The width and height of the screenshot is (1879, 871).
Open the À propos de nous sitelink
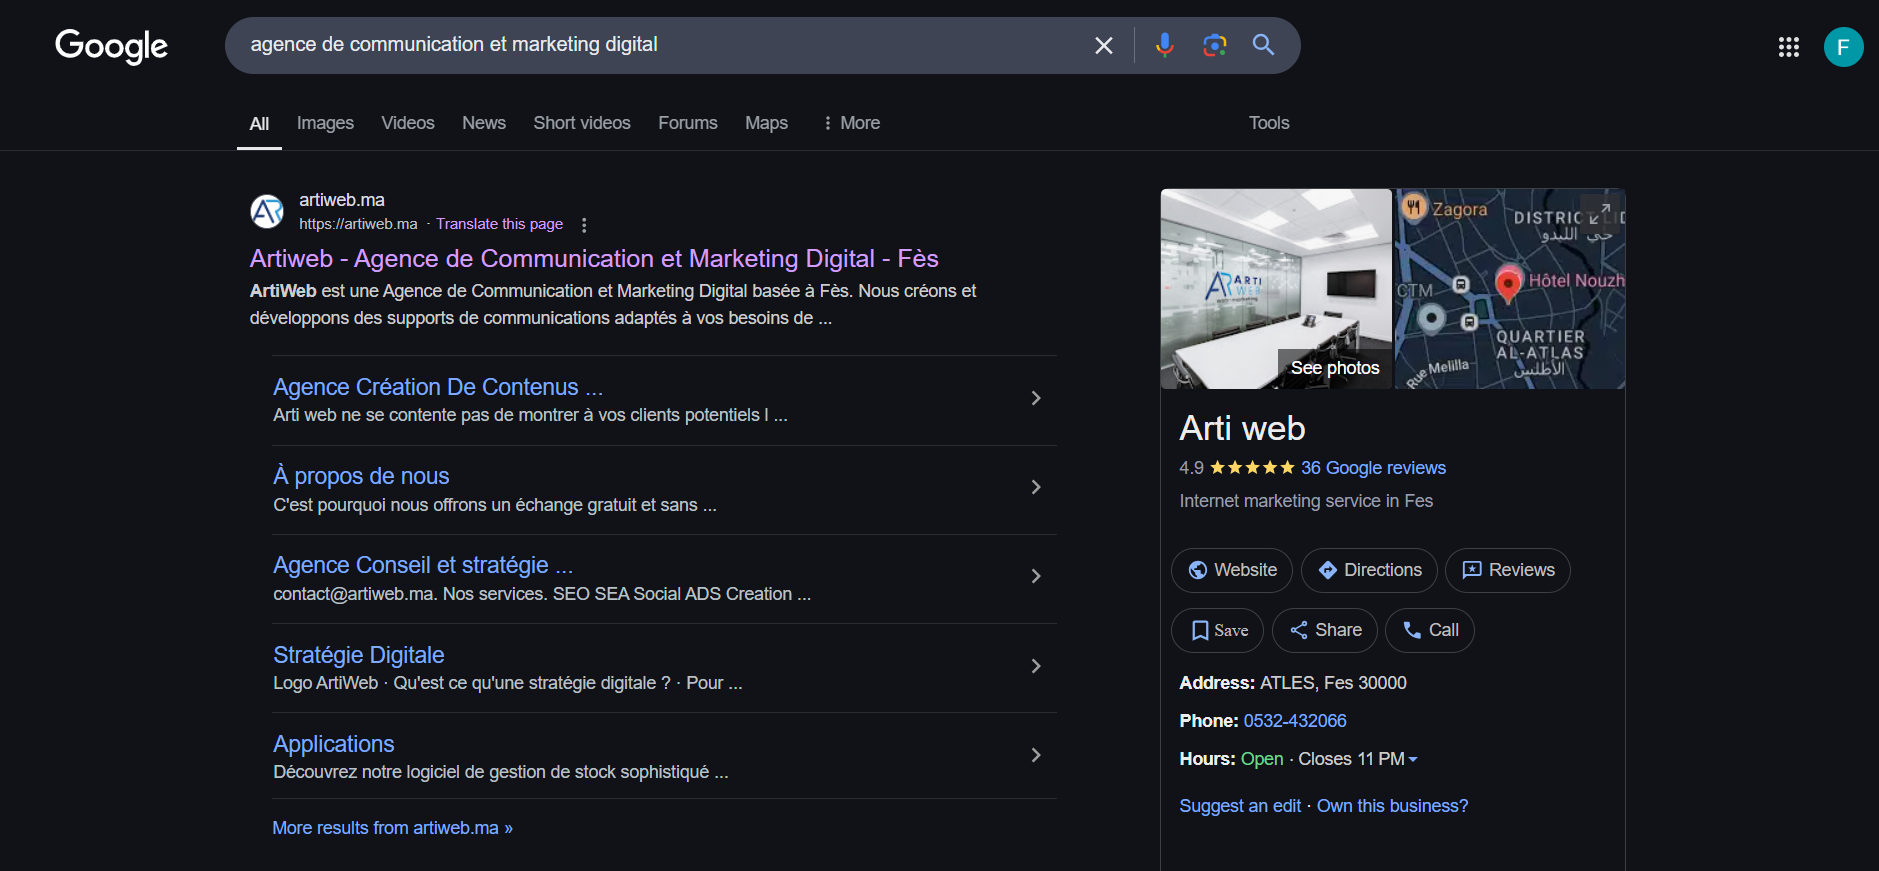[361, 476]
